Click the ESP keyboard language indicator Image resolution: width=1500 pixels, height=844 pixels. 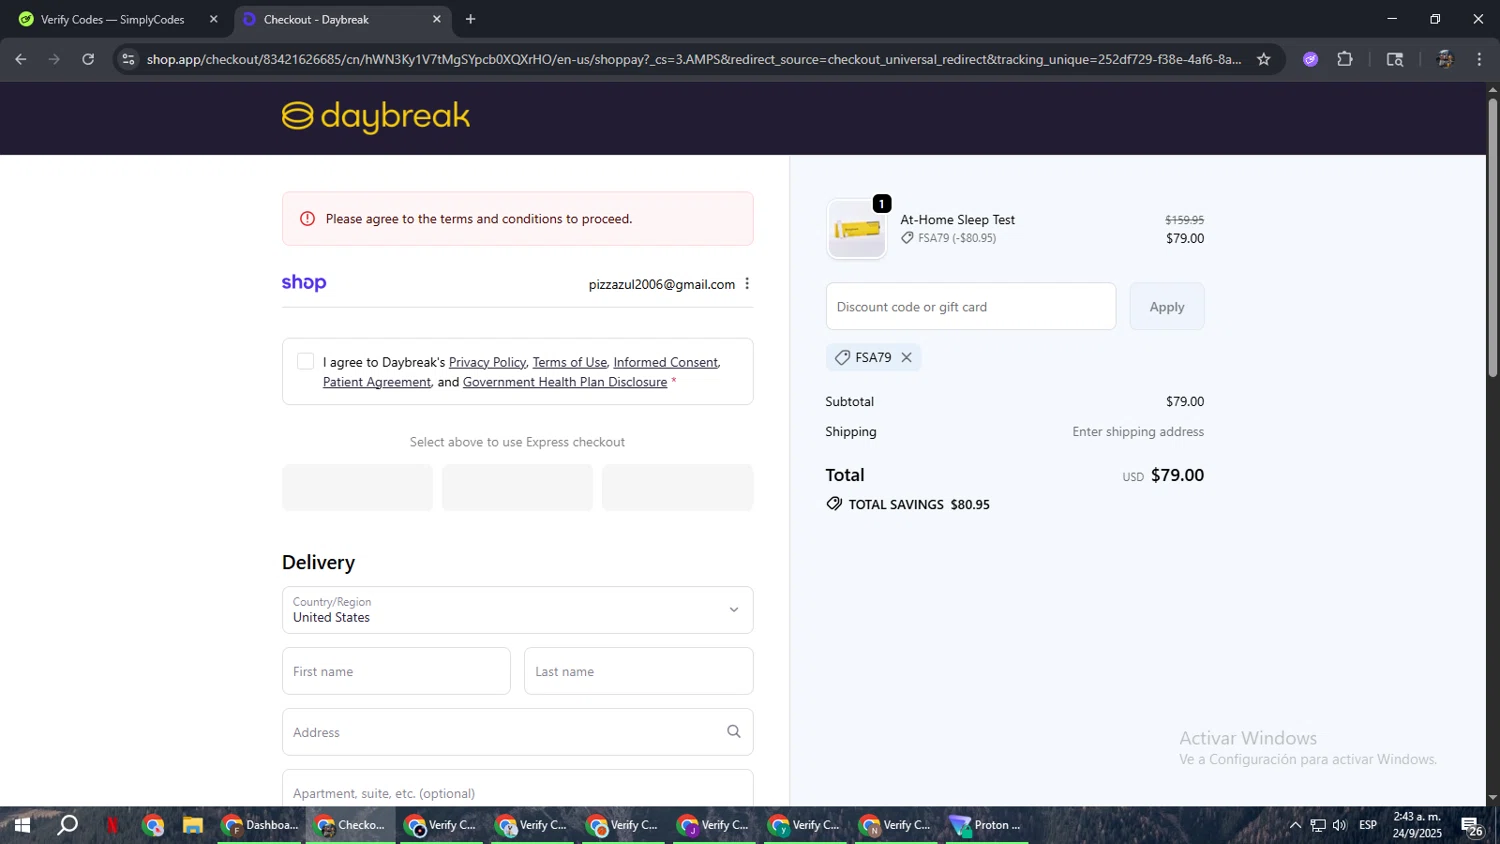(x=1368, y=825)
